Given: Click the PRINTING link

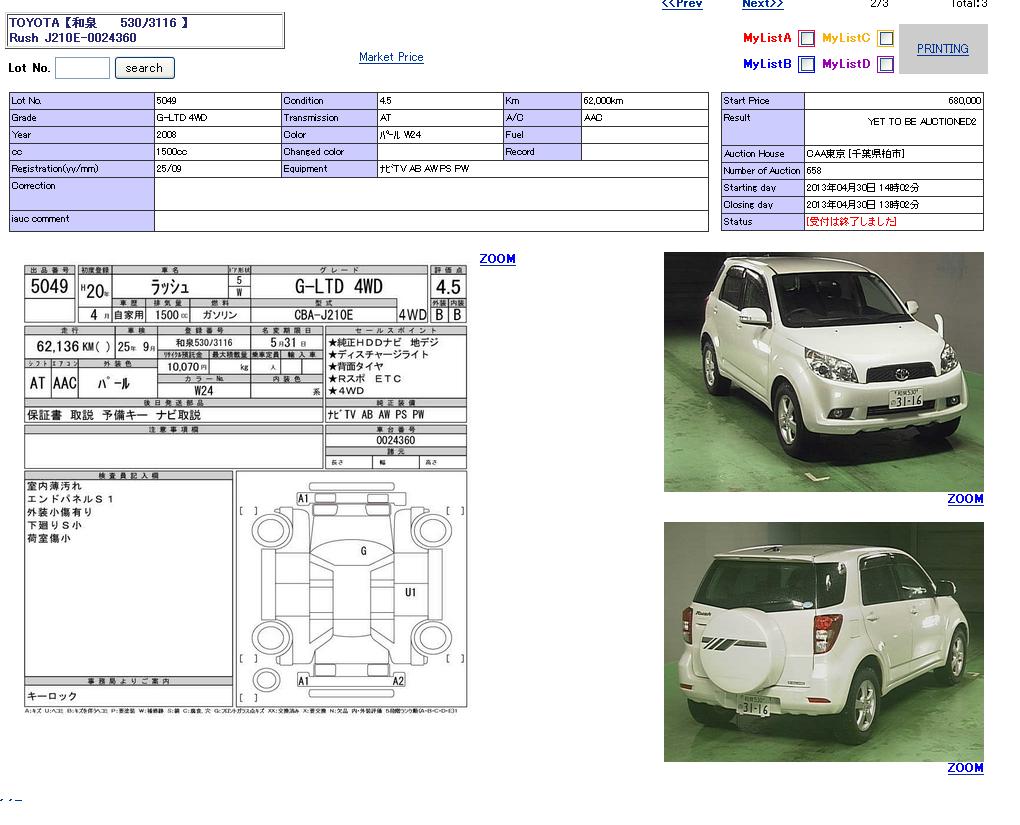Looking at the screenshot, I should point(942,48).
